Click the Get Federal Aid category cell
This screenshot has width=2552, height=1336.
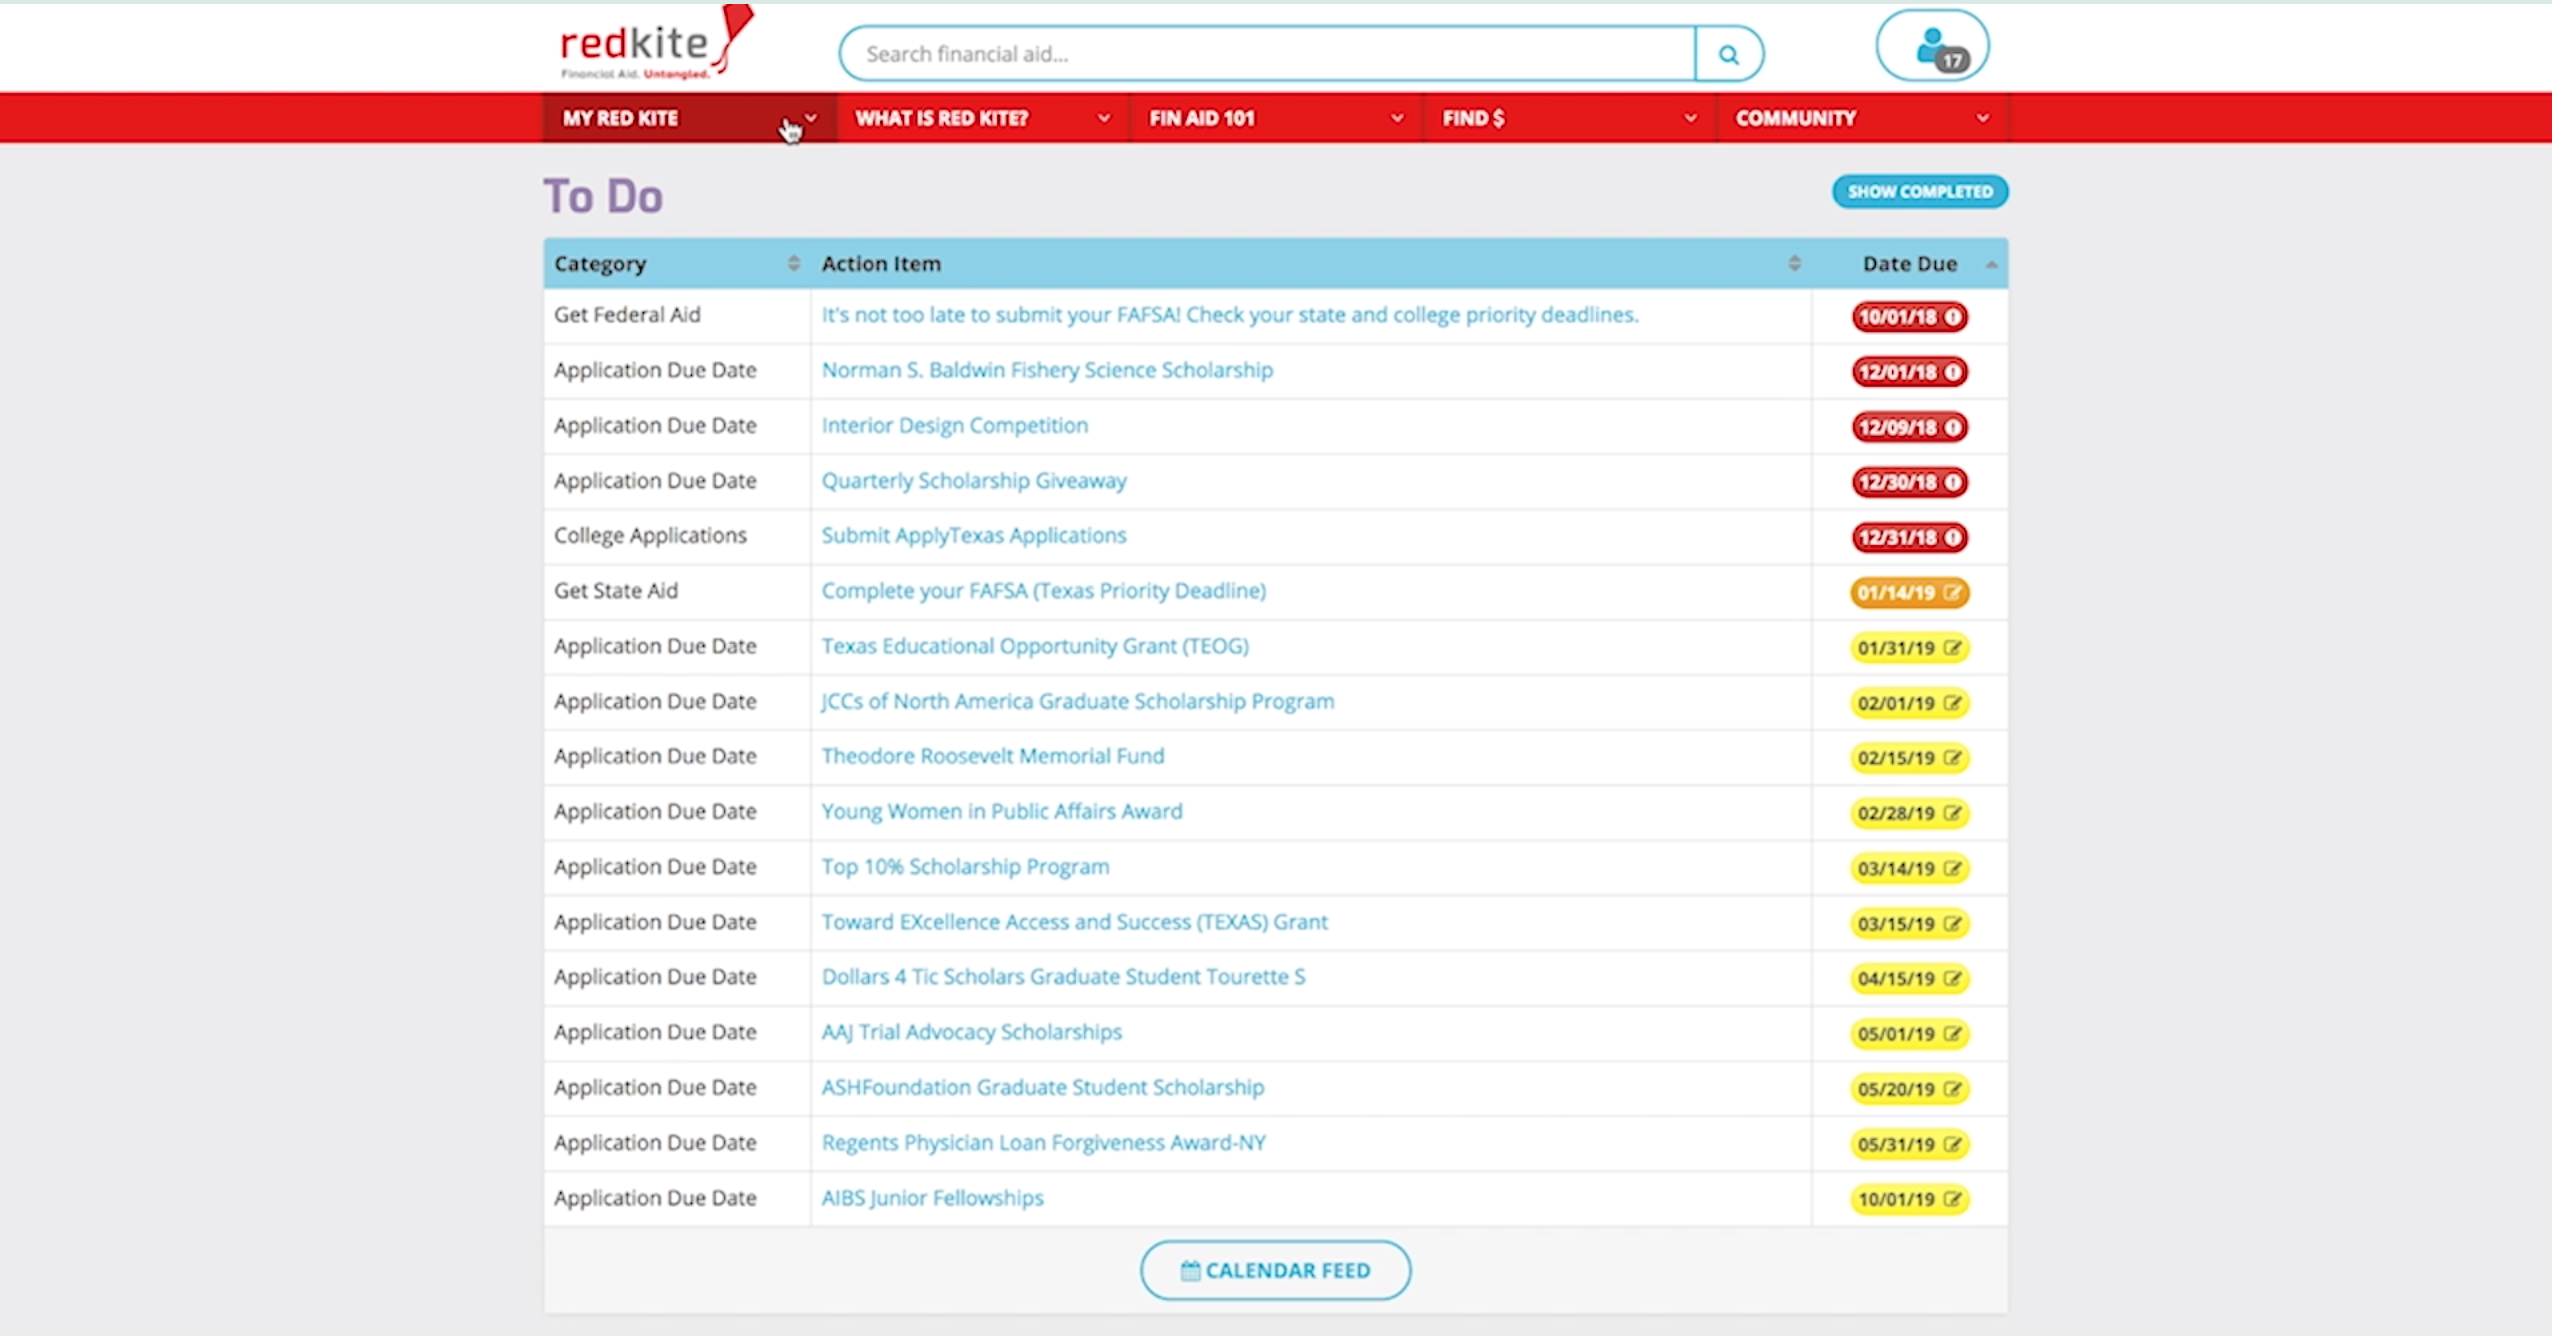pyautogui.click(x=676, y=315)
